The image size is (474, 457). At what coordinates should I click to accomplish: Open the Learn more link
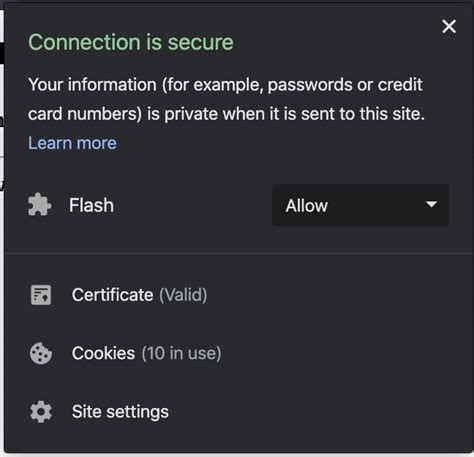coord(72,143)
